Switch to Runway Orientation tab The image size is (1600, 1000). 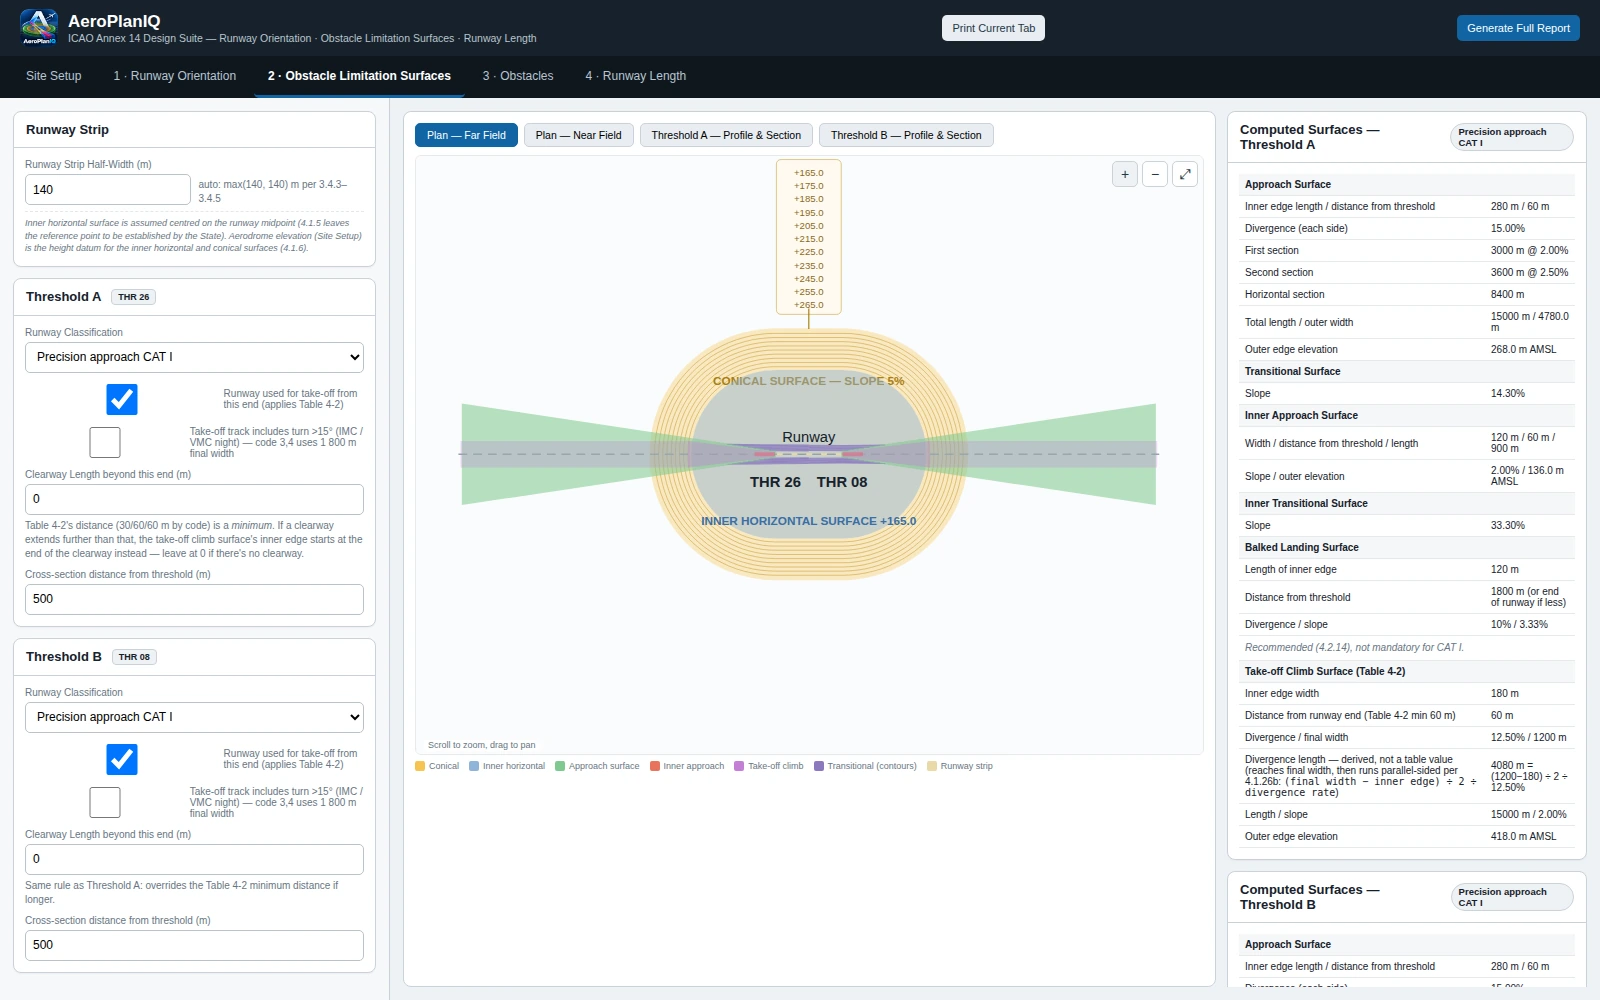click(x=175, y=76)
